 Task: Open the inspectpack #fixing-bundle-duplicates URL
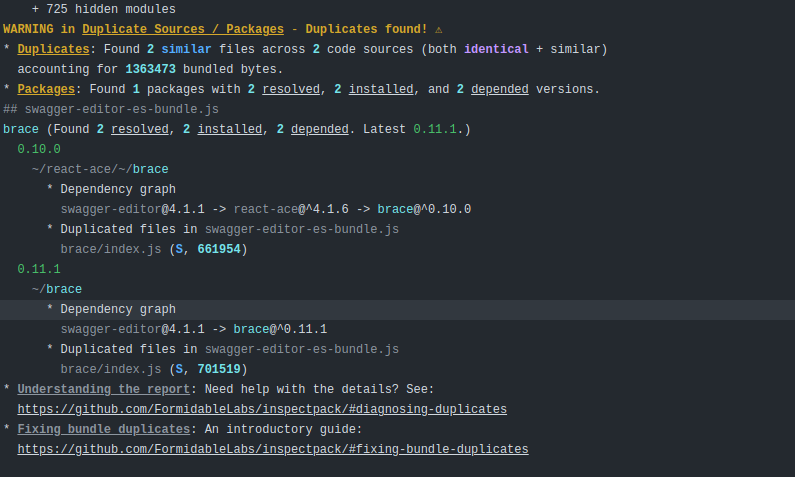point(273,449)
